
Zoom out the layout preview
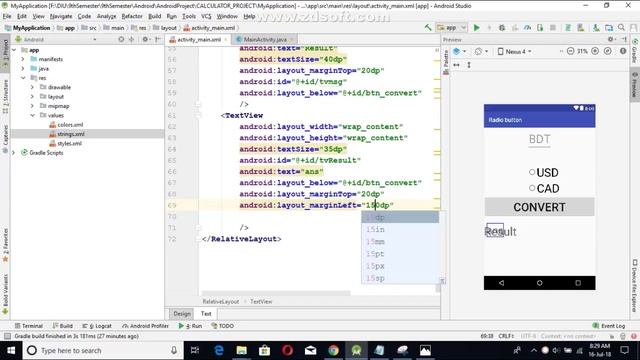571,51
